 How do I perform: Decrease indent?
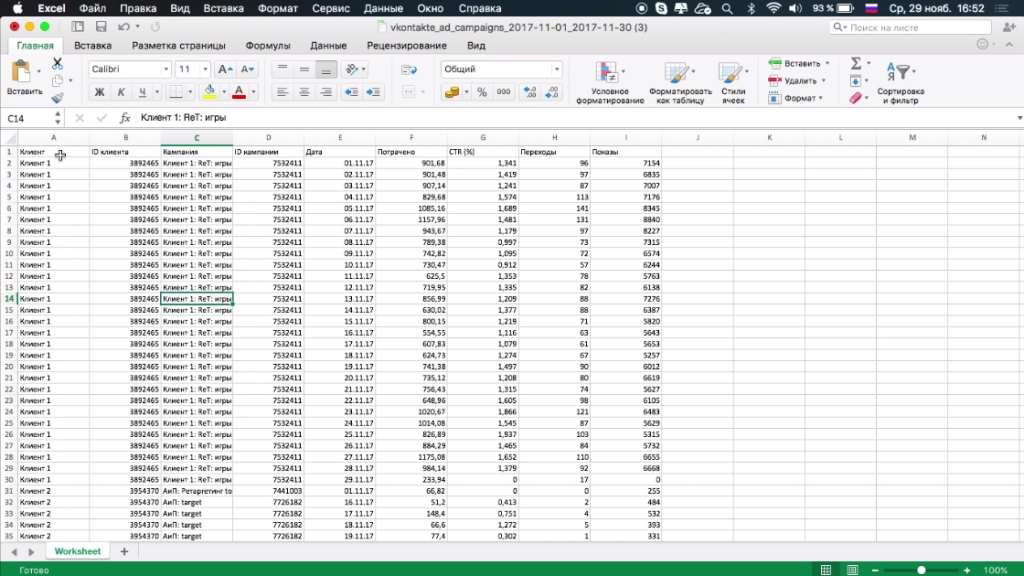point(351,92)
